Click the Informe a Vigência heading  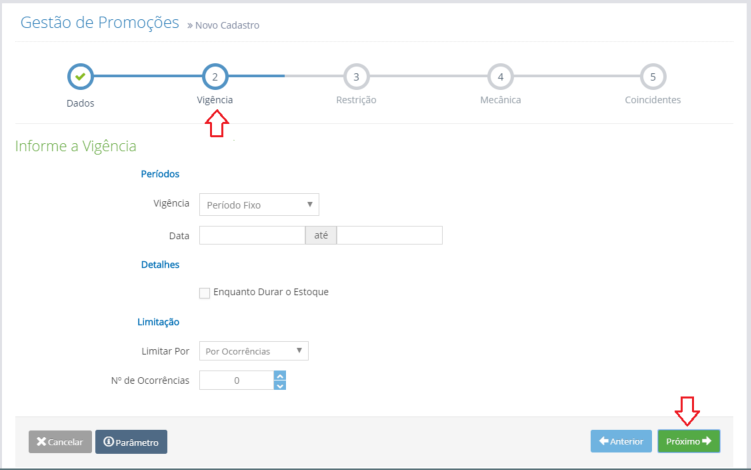coord(76,146)
